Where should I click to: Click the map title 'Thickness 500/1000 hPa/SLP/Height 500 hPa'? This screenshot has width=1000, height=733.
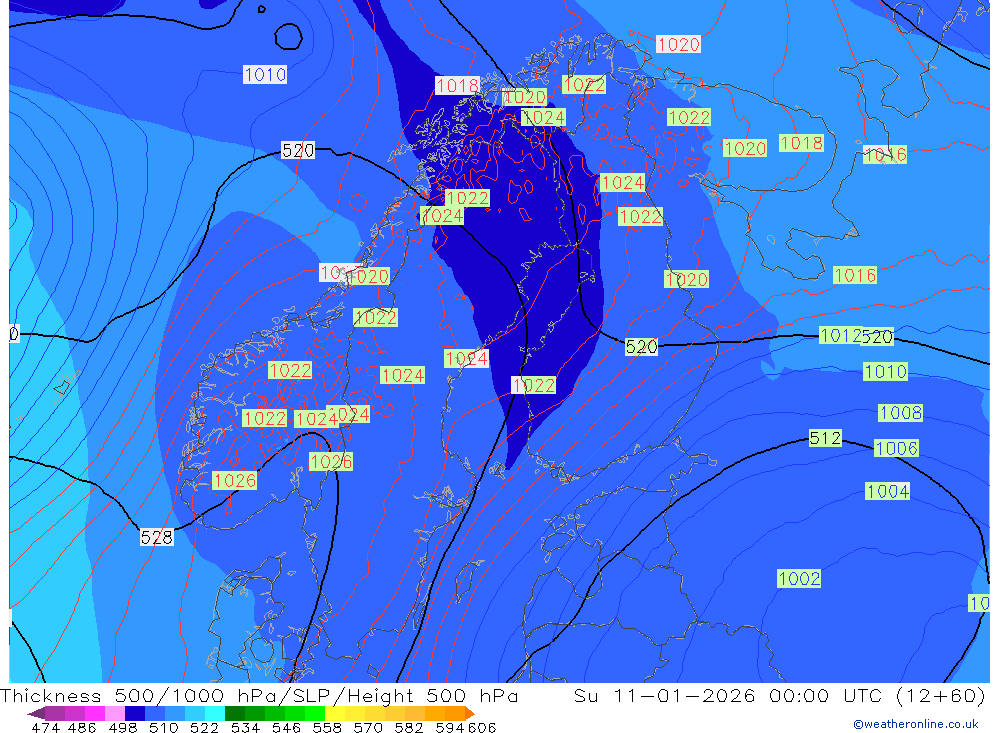[259, 696]
